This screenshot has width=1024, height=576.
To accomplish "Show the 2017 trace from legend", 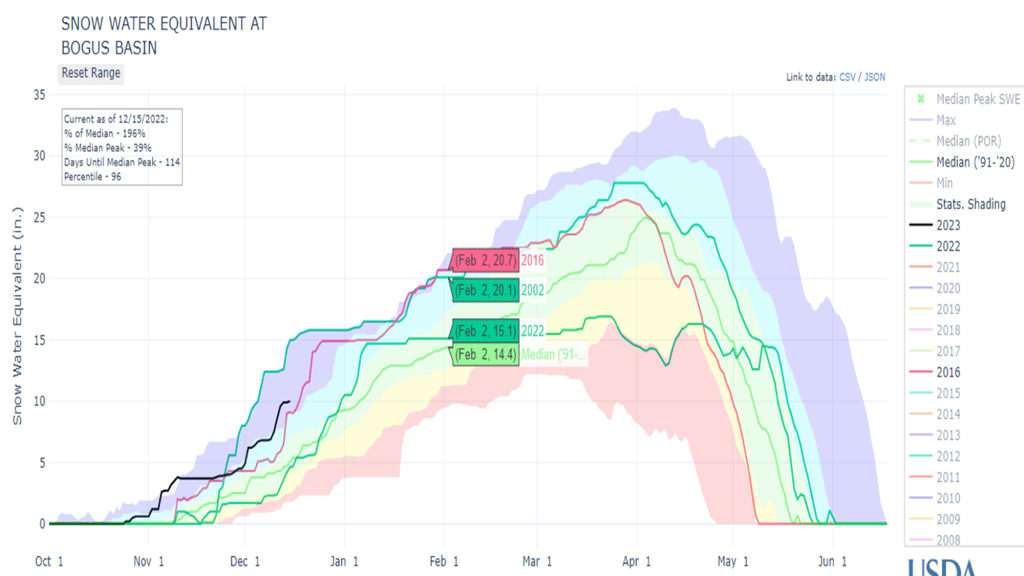I will (x=948, y=351).
